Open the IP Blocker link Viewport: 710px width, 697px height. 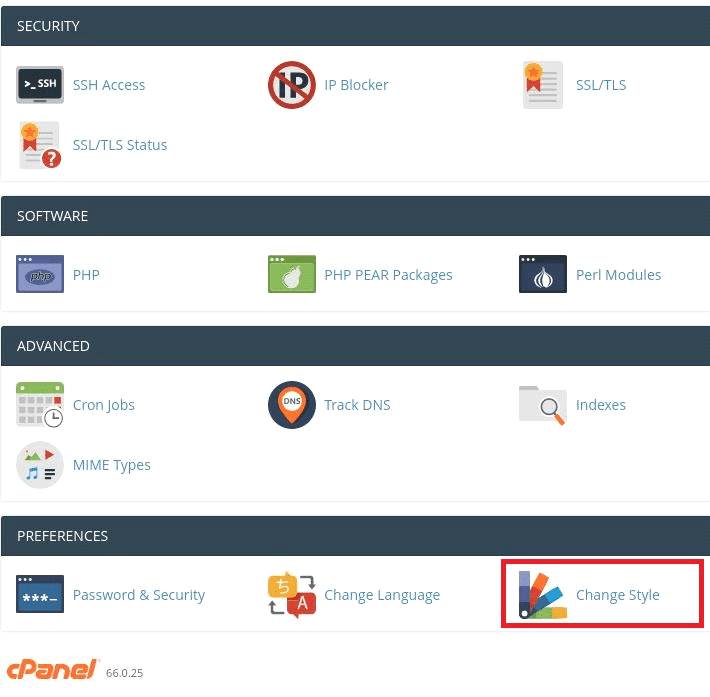coord(356,85)
